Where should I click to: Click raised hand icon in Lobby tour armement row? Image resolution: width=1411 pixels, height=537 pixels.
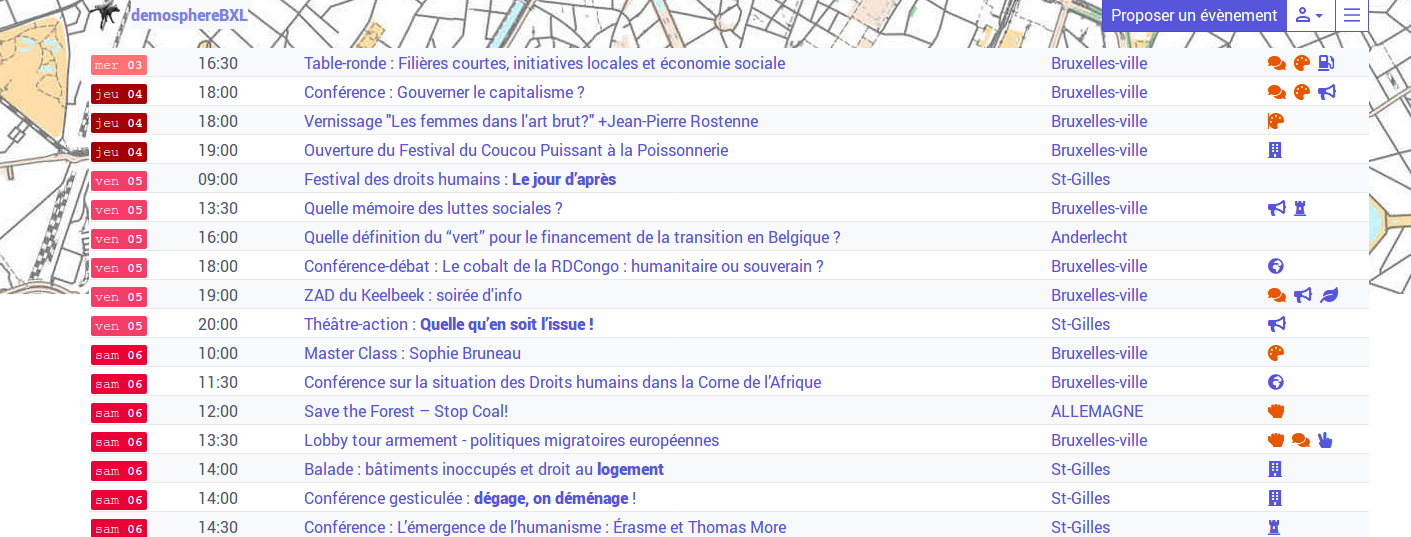[1275, 440]
